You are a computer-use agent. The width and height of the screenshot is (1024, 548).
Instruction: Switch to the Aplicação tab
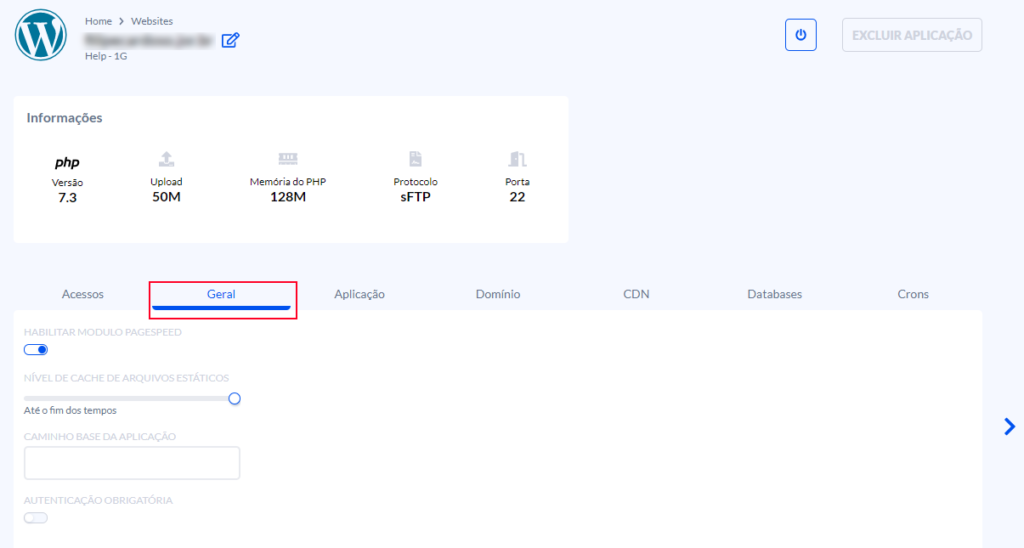359,294
